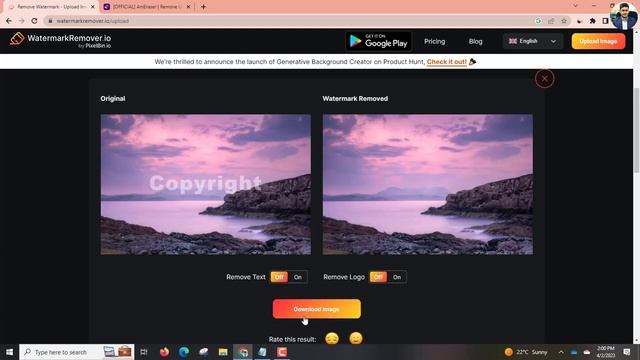Click the Original image preview
Viewport: 640px width, 360px height.
[205, 184]
